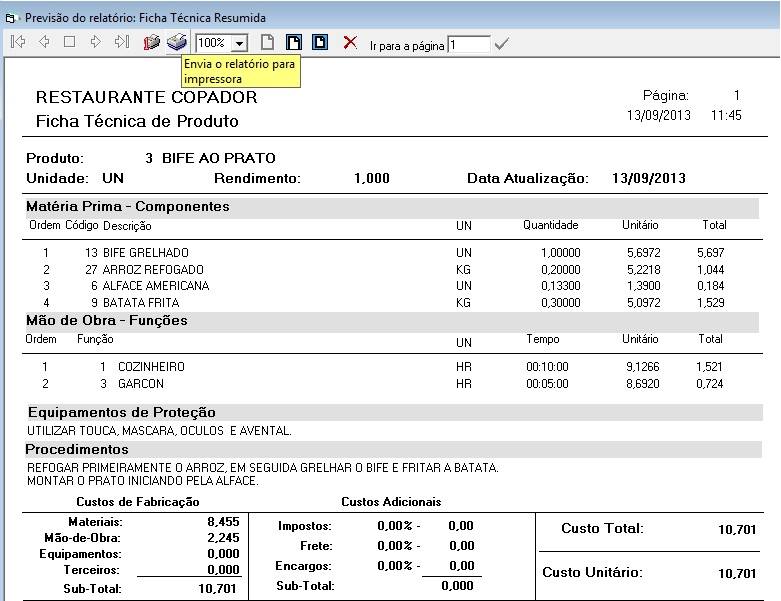Screen dimensions: 781x601
Task: Open the 100% zoom dropdown
Action: coord(240,43)
